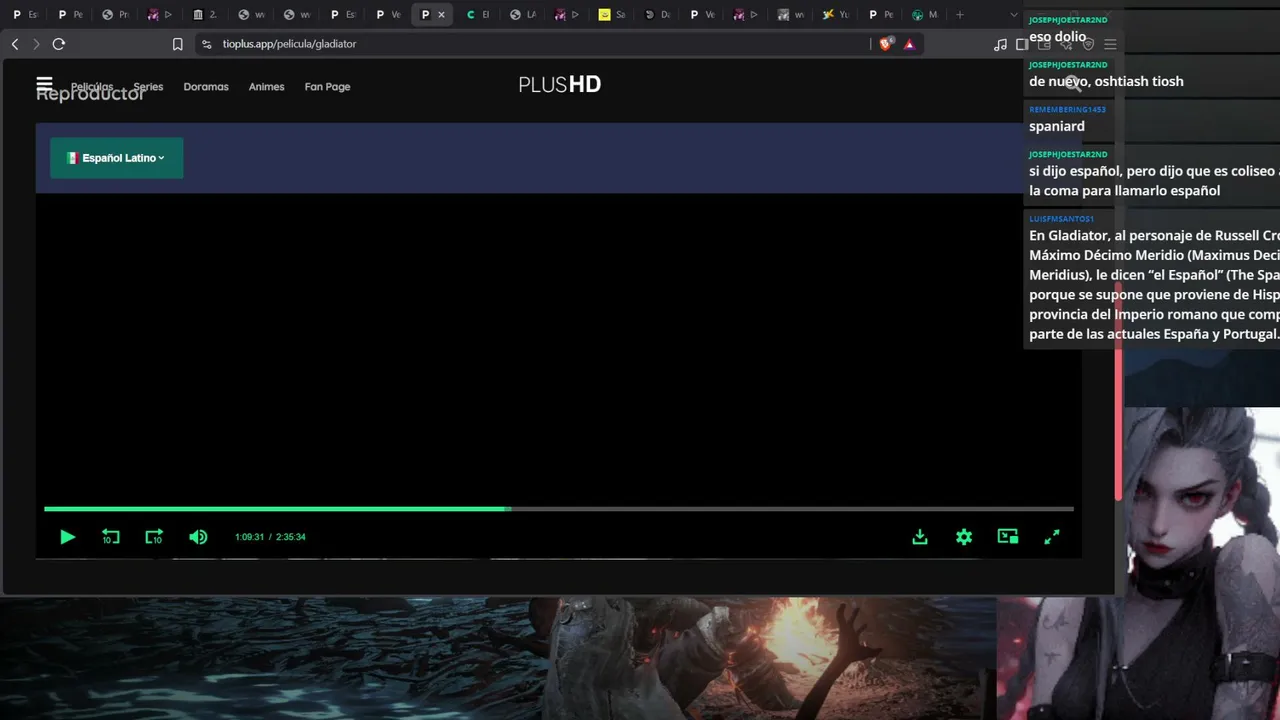Open the tab search dropdown arrow
Screen dimensions: 1280x720
point(1014,15)
